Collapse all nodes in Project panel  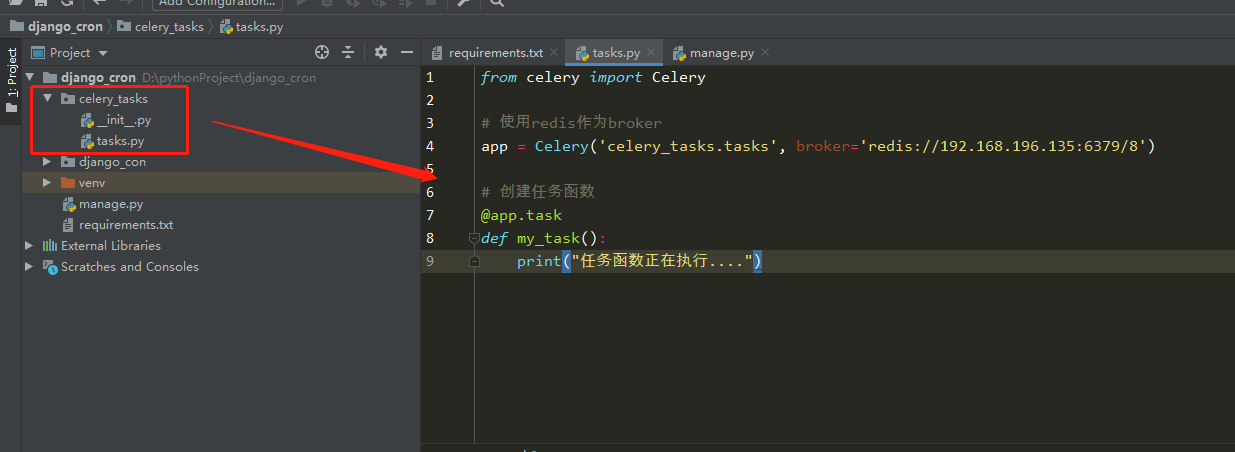click(x=348, y=52)
